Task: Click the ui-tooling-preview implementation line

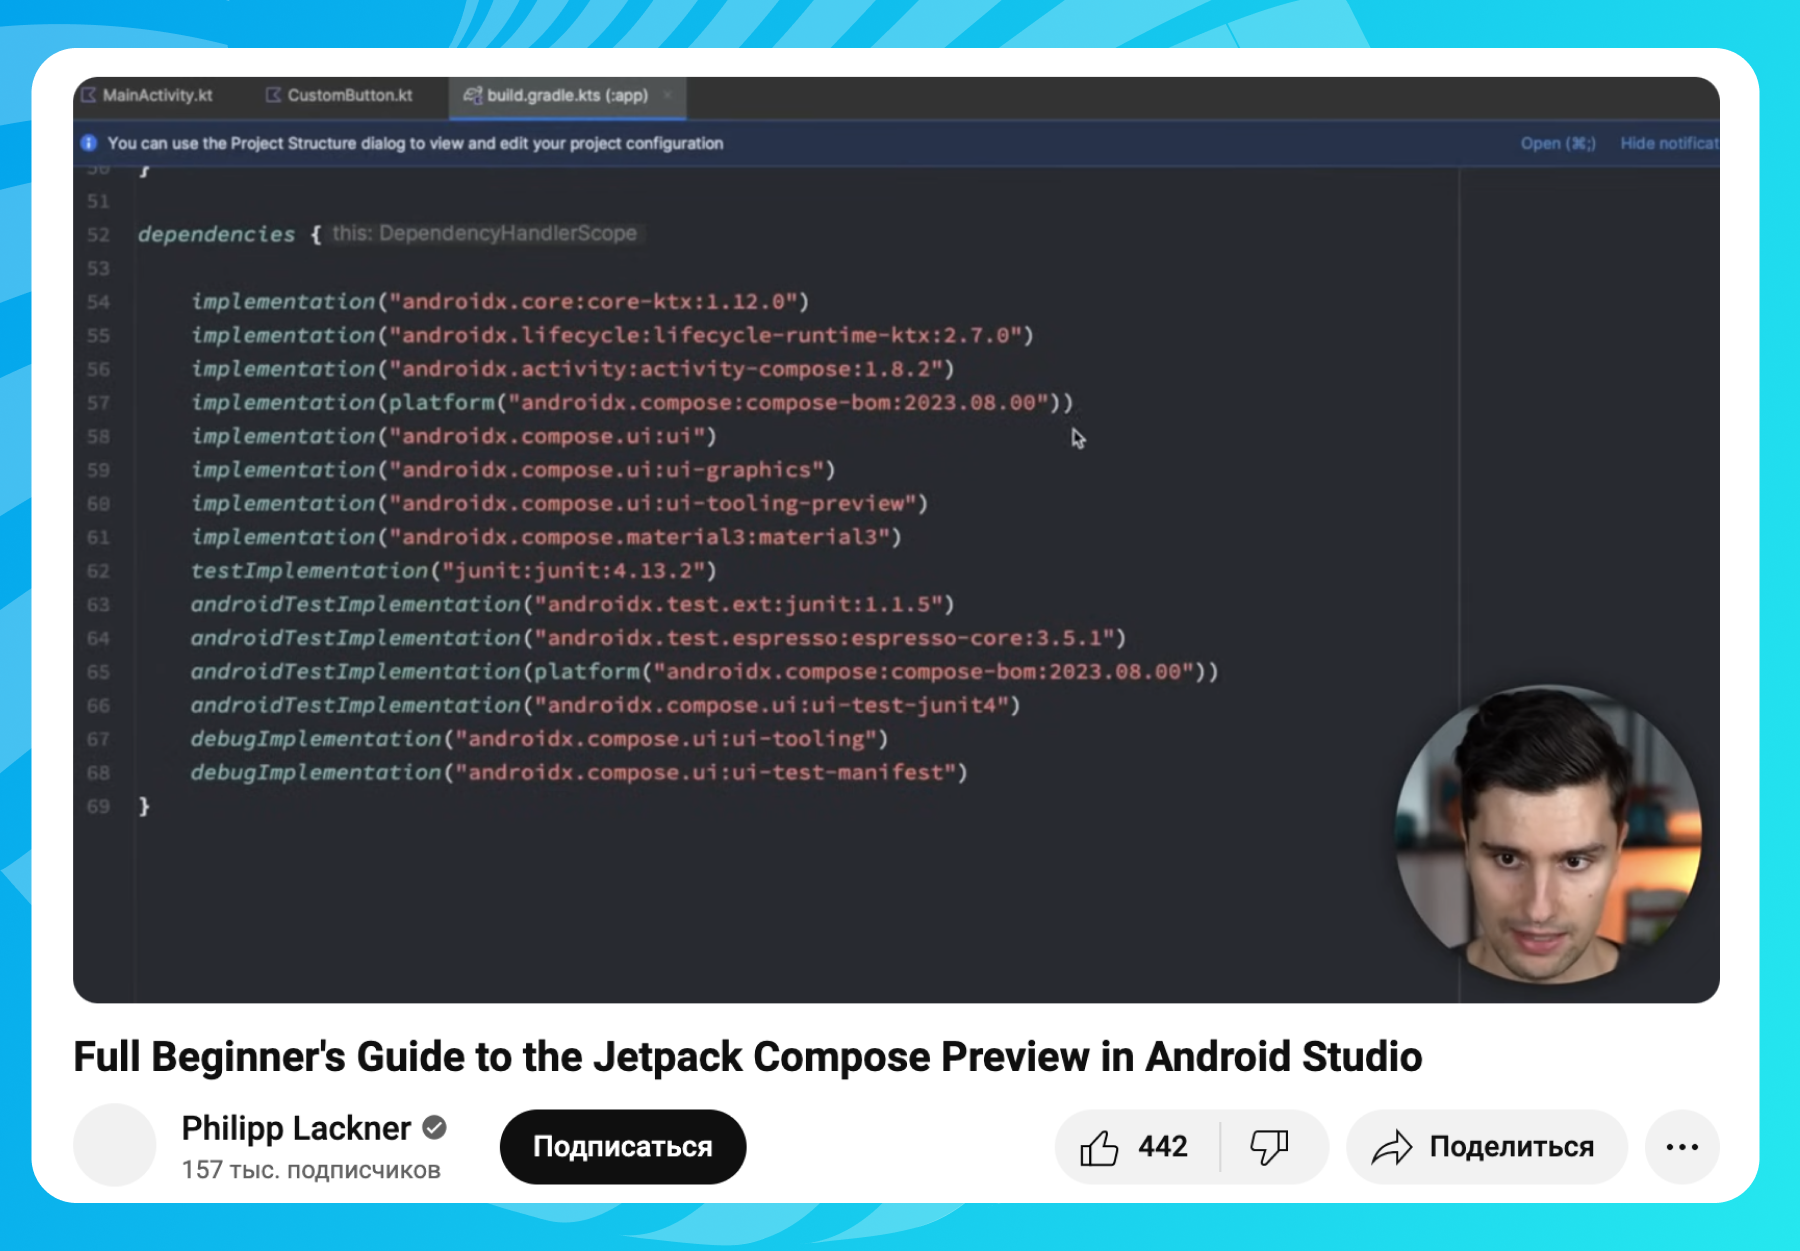Action: [x=560, y=503]
